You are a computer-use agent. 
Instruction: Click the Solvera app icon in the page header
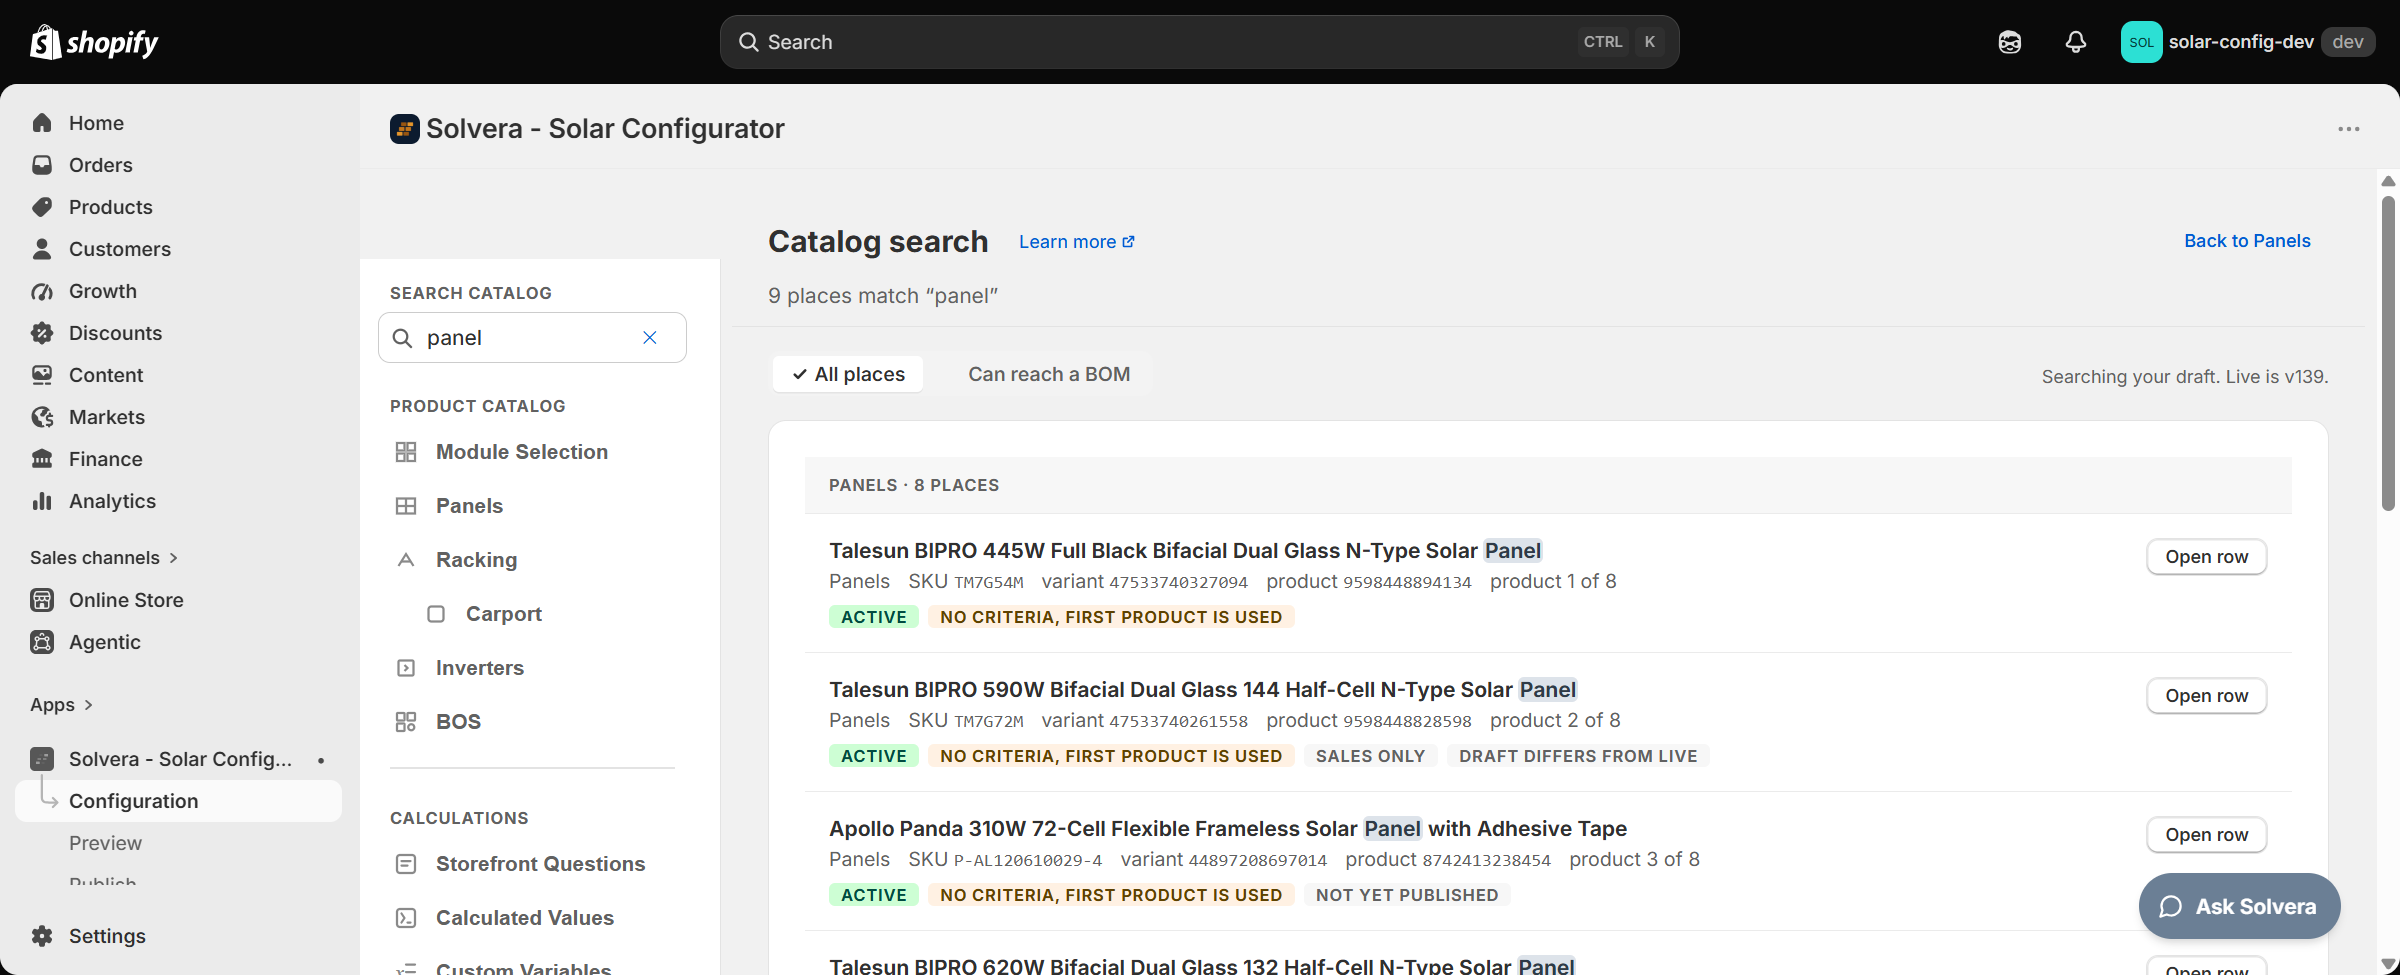tap(405, 129)
